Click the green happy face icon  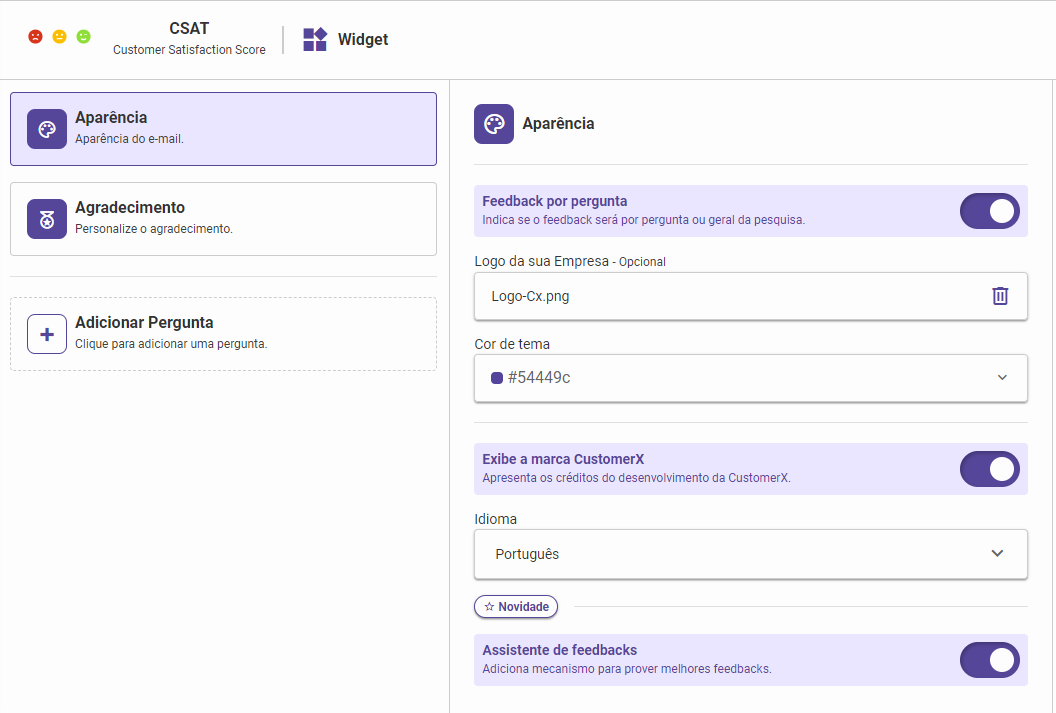point(84,37)
